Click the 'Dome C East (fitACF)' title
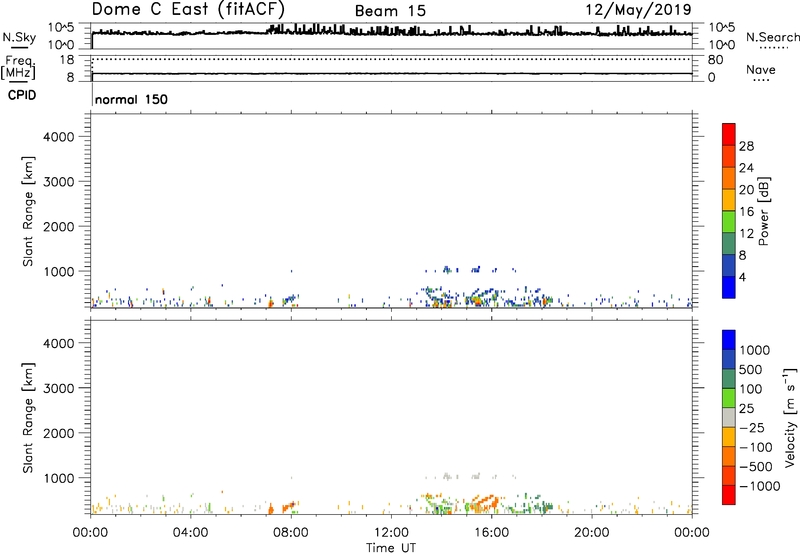 pyautogui.click(x=188, y=10)
